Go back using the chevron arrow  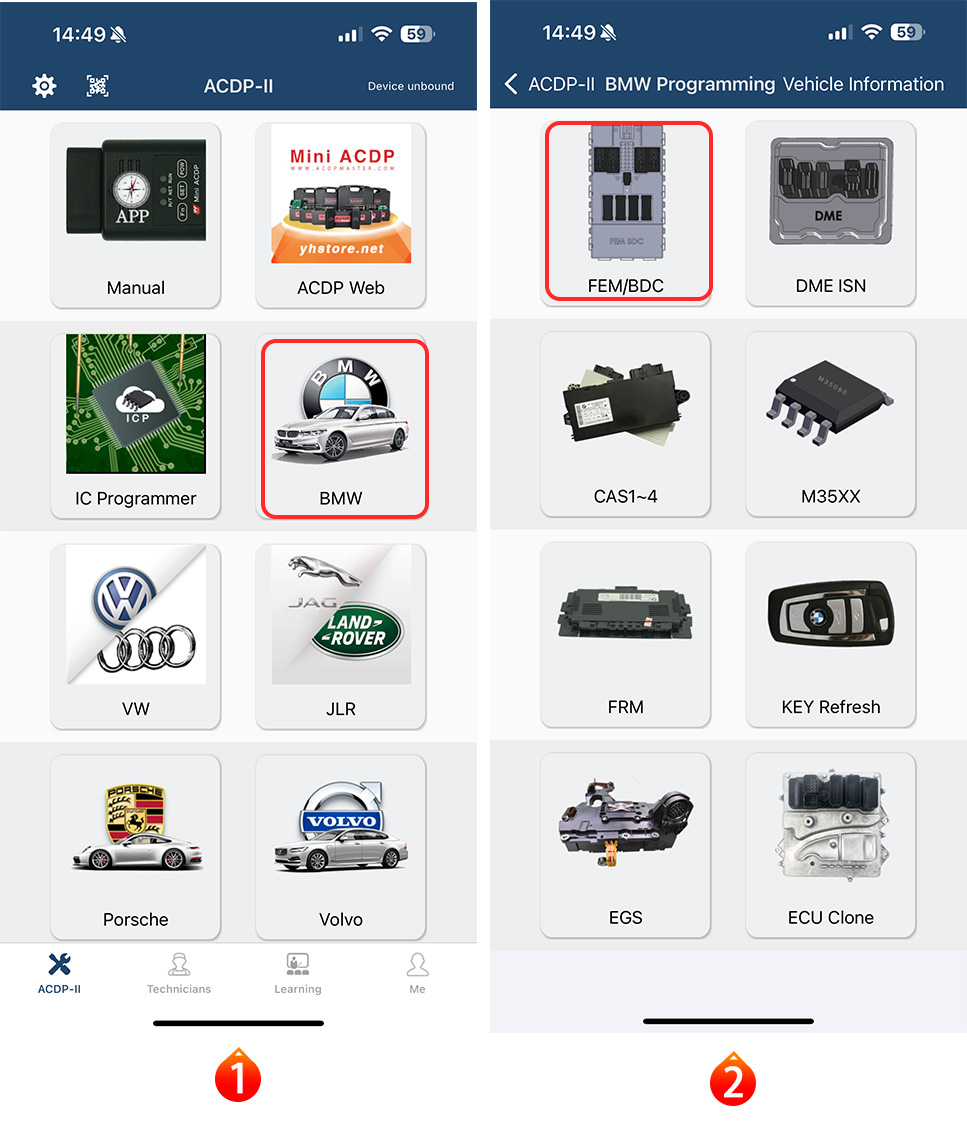point(511,84)
